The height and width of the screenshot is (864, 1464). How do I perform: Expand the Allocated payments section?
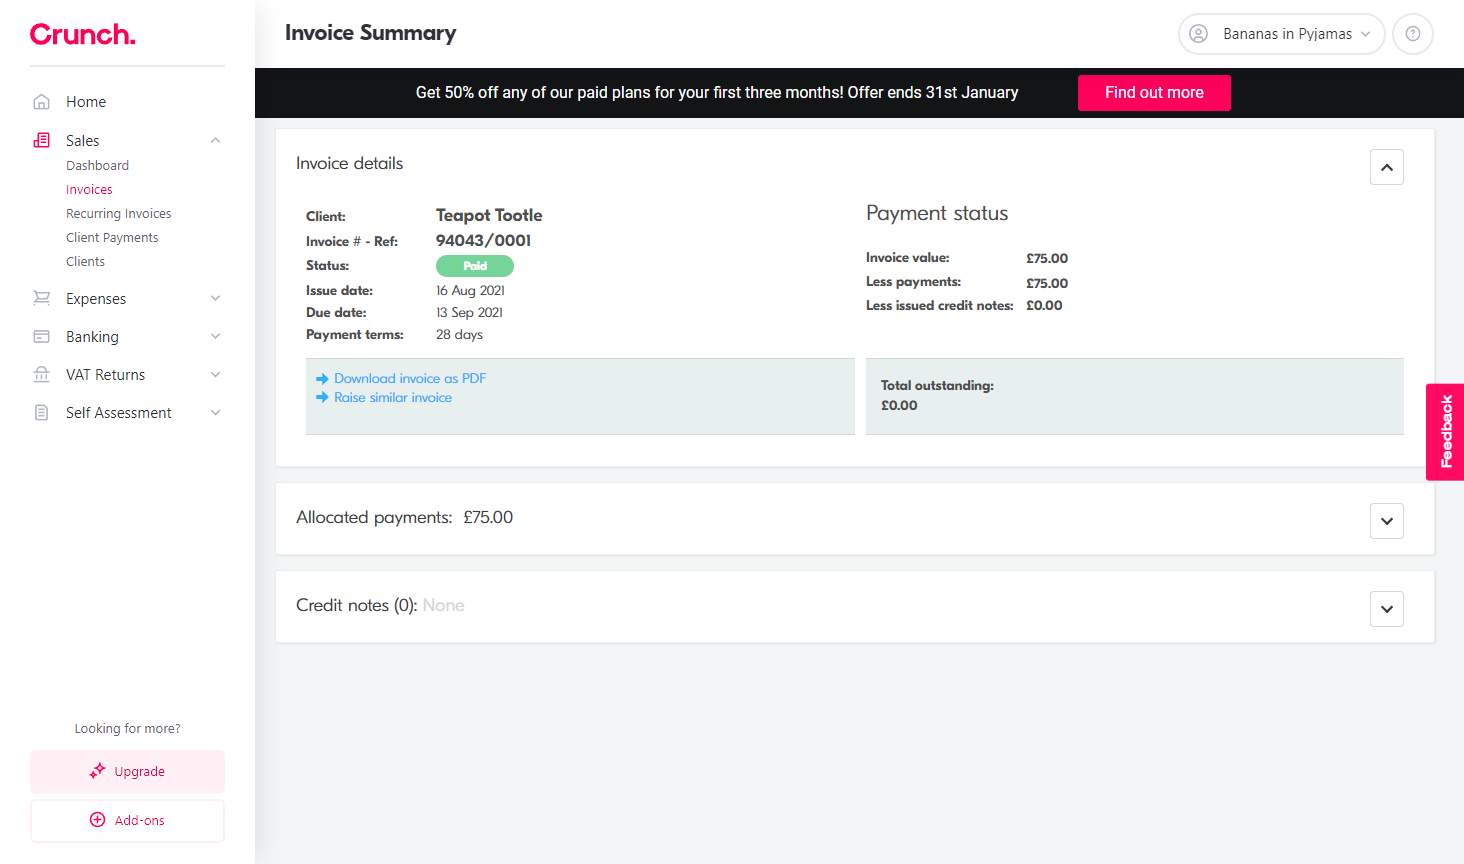click(1386, 521)
